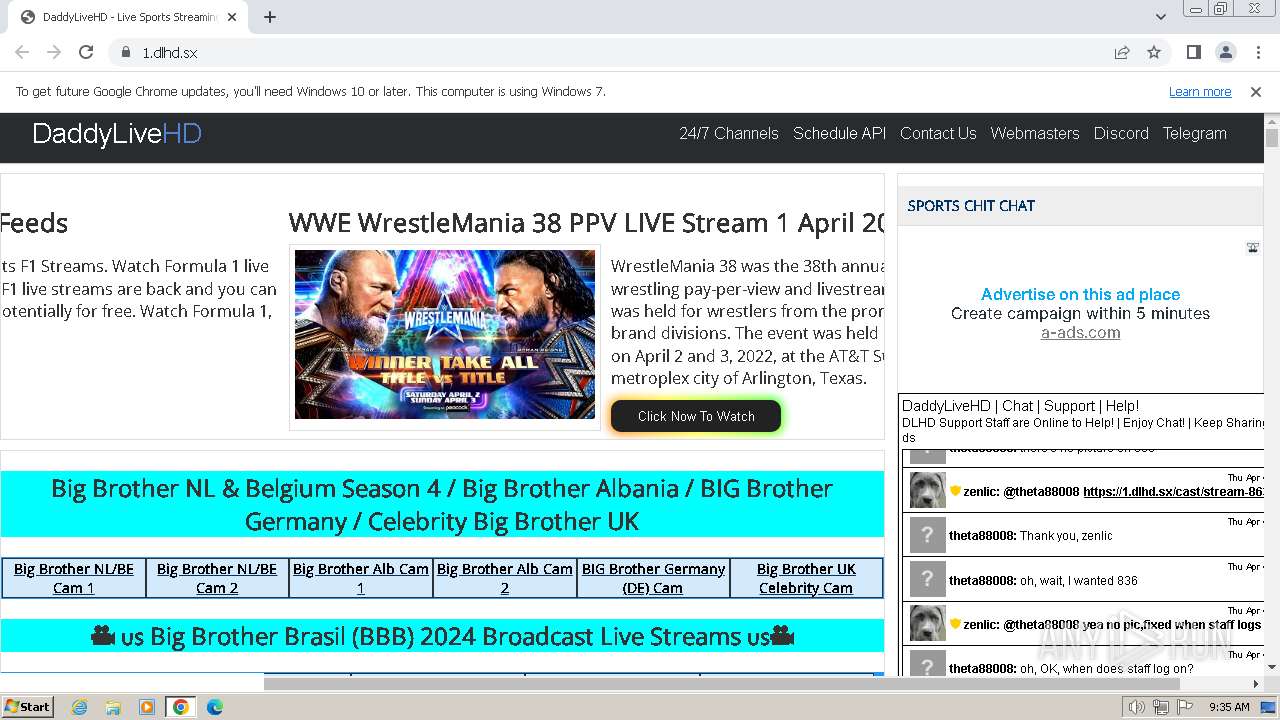Click the network tray icon

[x=1160, y=707]
